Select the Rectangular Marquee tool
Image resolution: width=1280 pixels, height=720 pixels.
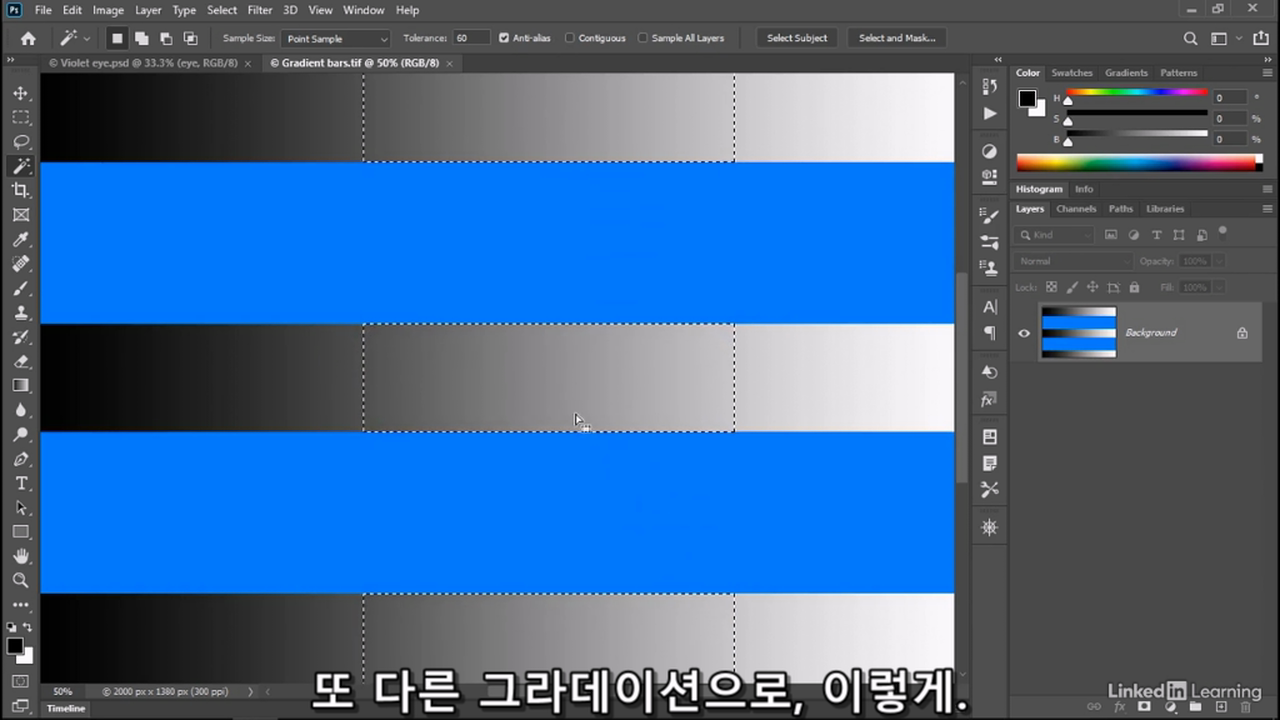click(x=21, y=117)
